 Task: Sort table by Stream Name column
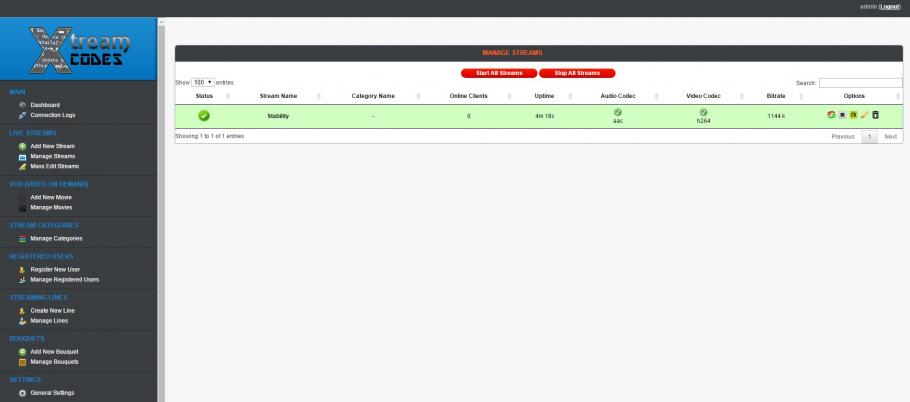click(x=278, y=96)
